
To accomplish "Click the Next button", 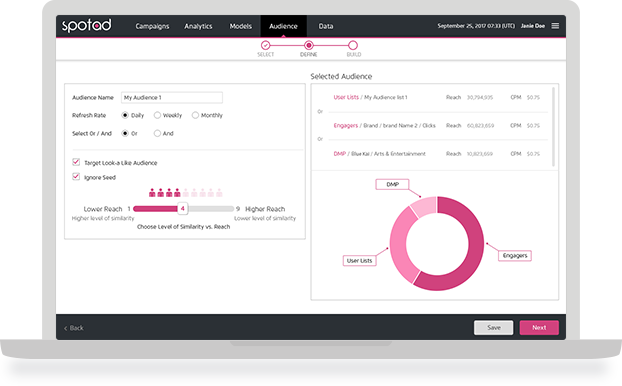I will tap(539, 328).
